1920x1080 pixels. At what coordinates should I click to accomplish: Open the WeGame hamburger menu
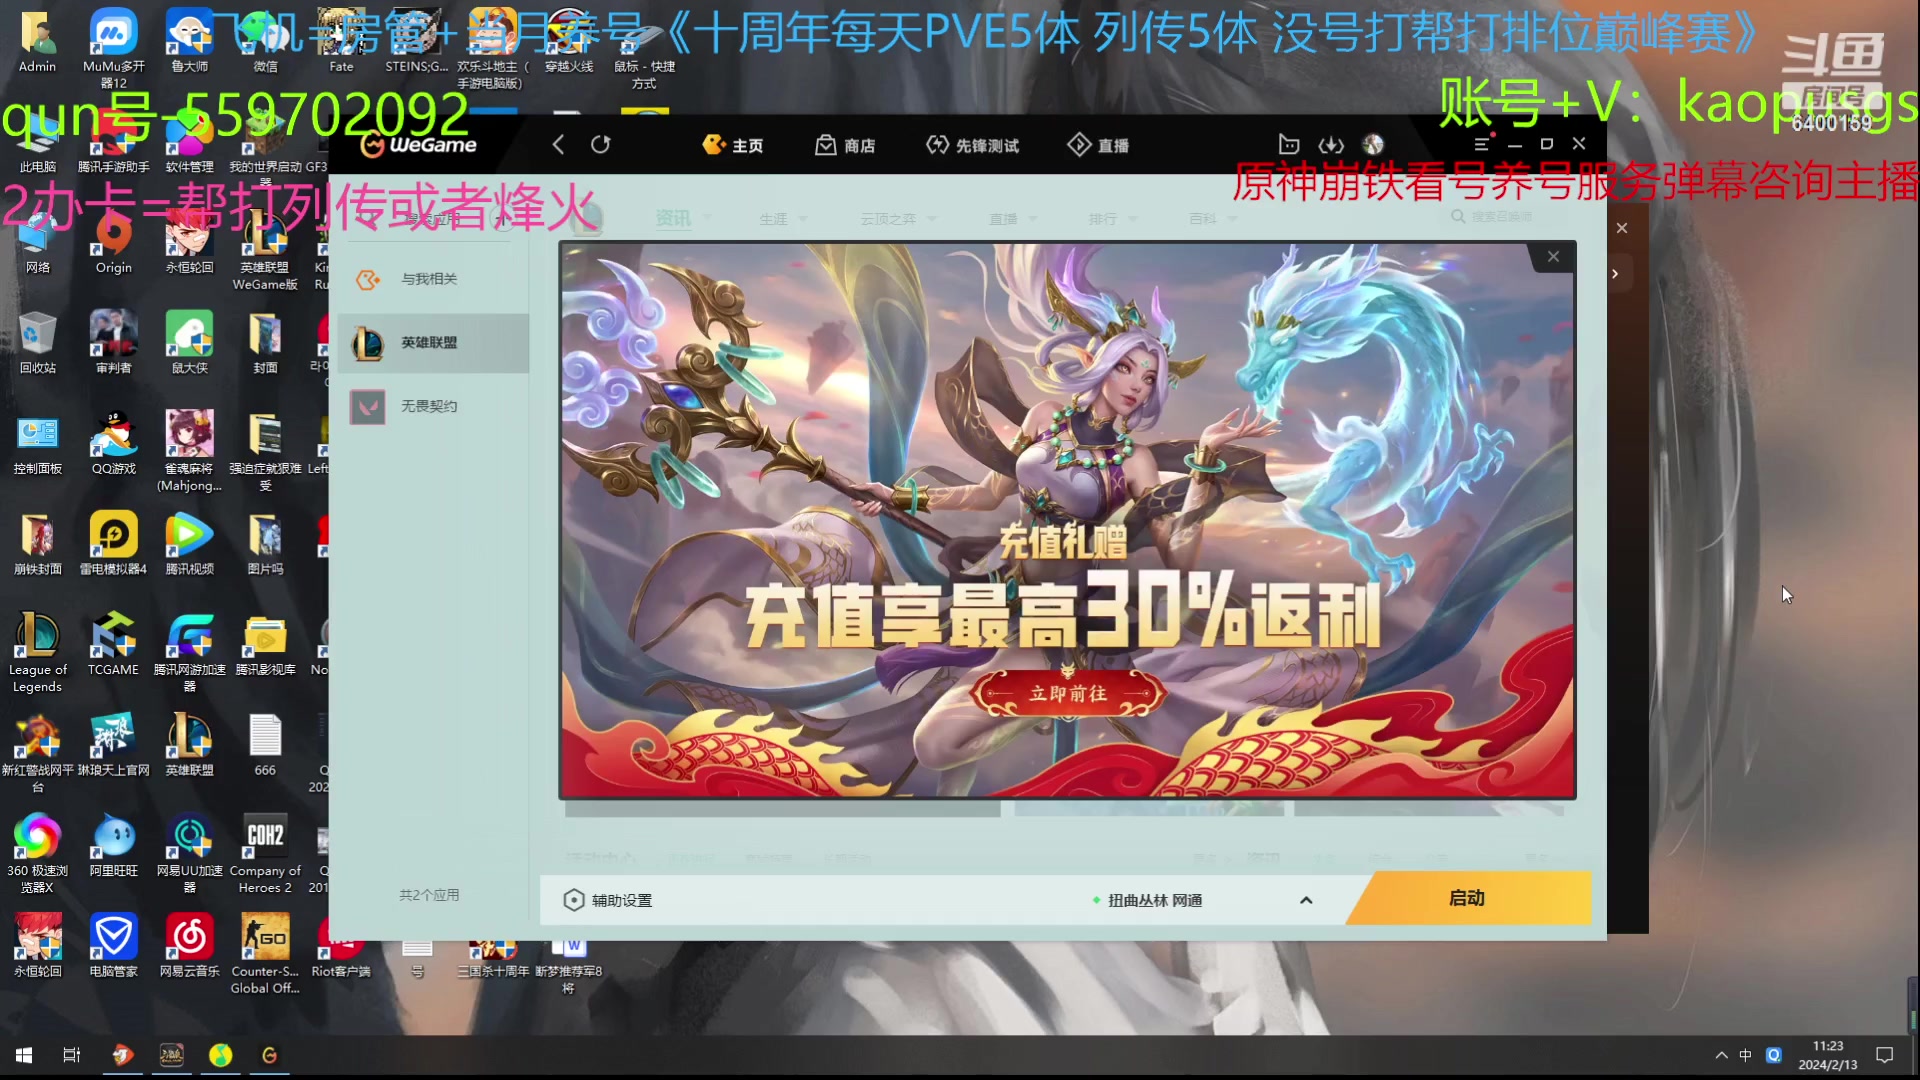point(1482,145)
